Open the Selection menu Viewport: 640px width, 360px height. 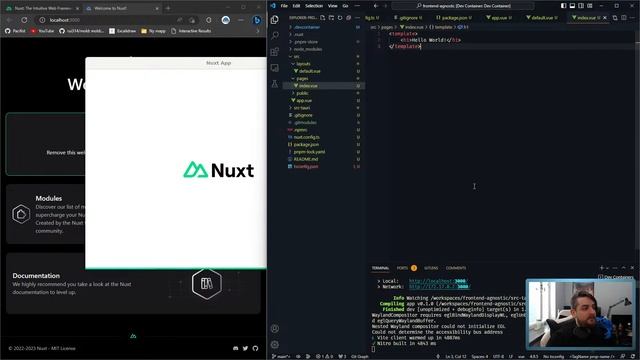[314, 6]
